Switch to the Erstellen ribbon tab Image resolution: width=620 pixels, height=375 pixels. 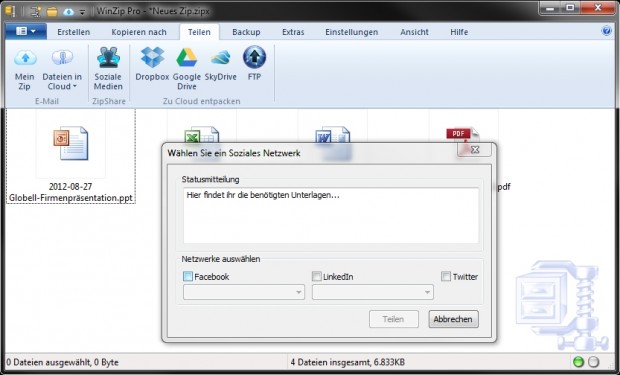tap(74, 32)
